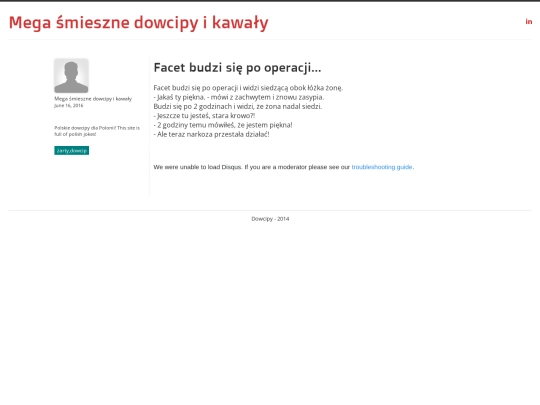The width and height of the screenshot is (540, 405).
Task: Open the post title Facet budzi się po operacji...
Action: [x=237, y=68]
